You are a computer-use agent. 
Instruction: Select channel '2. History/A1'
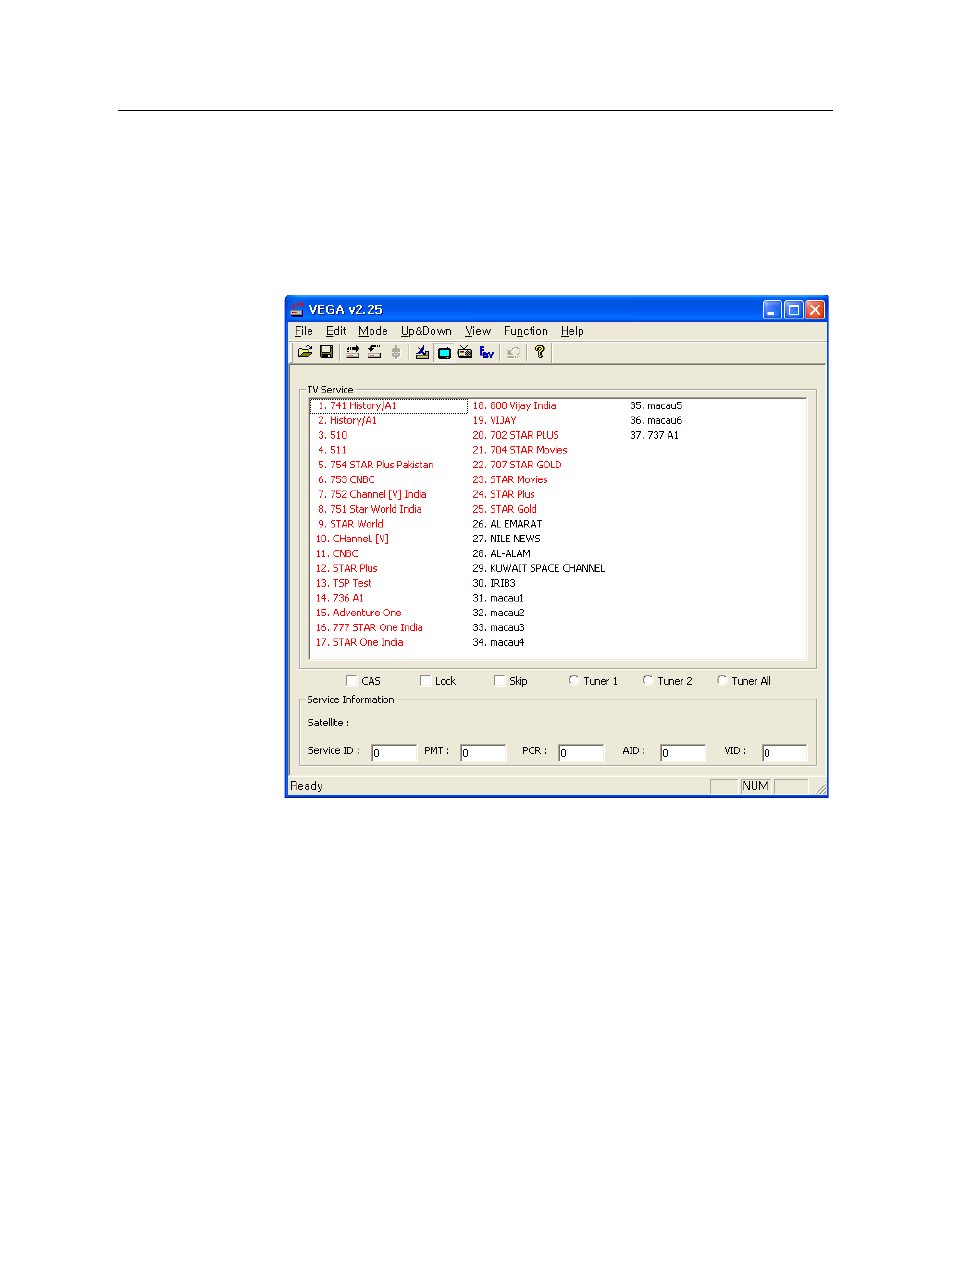(x=347, y=421)
